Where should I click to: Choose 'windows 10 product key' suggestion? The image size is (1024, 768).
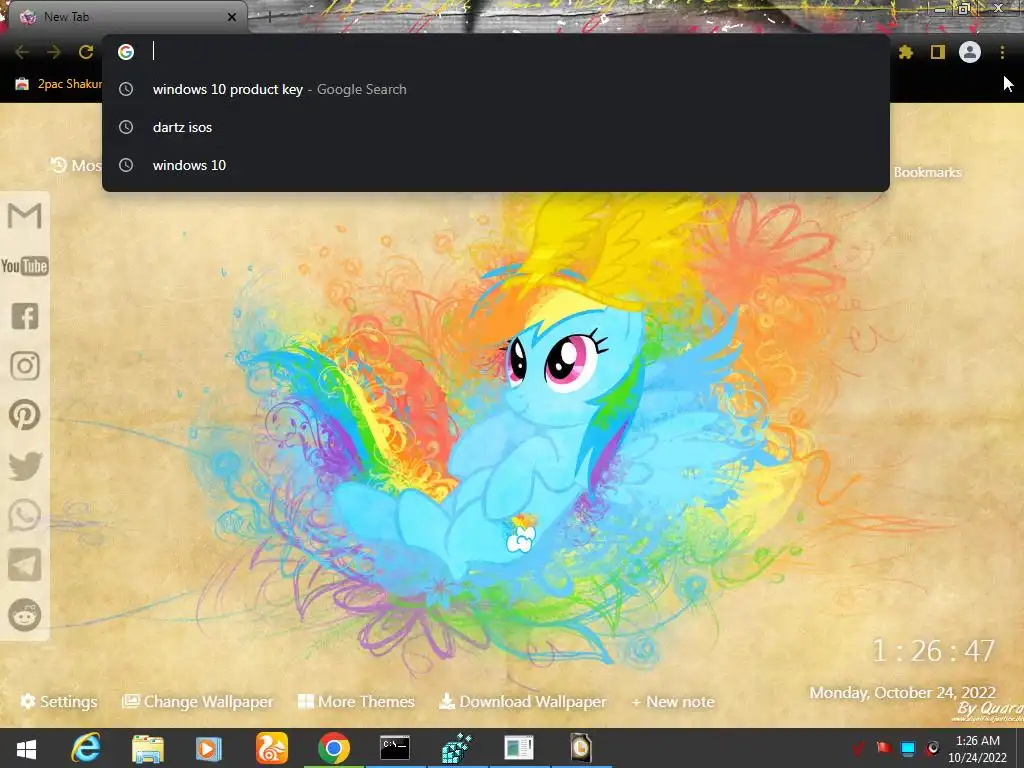pyautogui.click(x=496, y=89)
